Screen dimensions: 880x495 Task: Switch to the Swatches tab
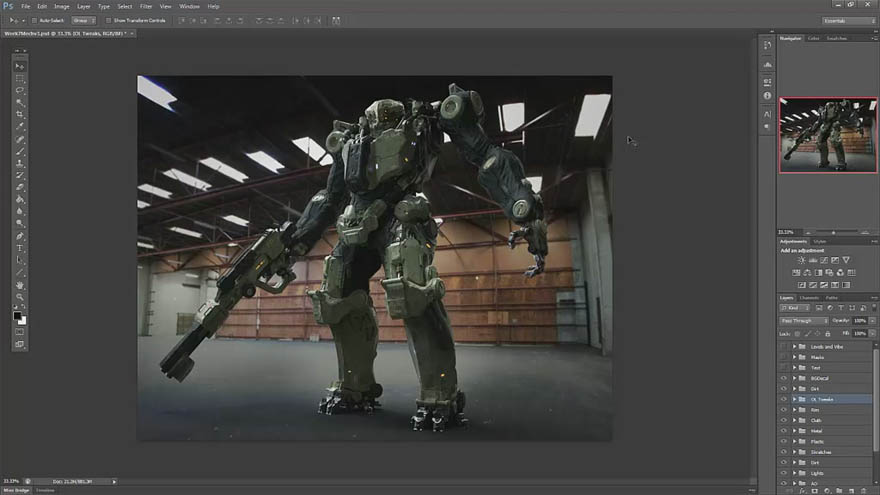coord(837,39)
